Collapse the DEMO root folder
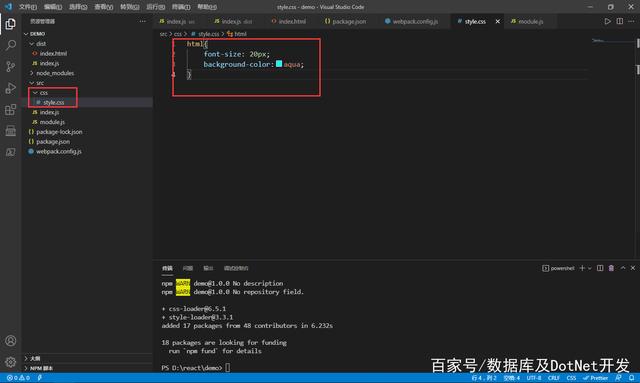Viewport: 640px width, 383px height. (x=38, y=33)
